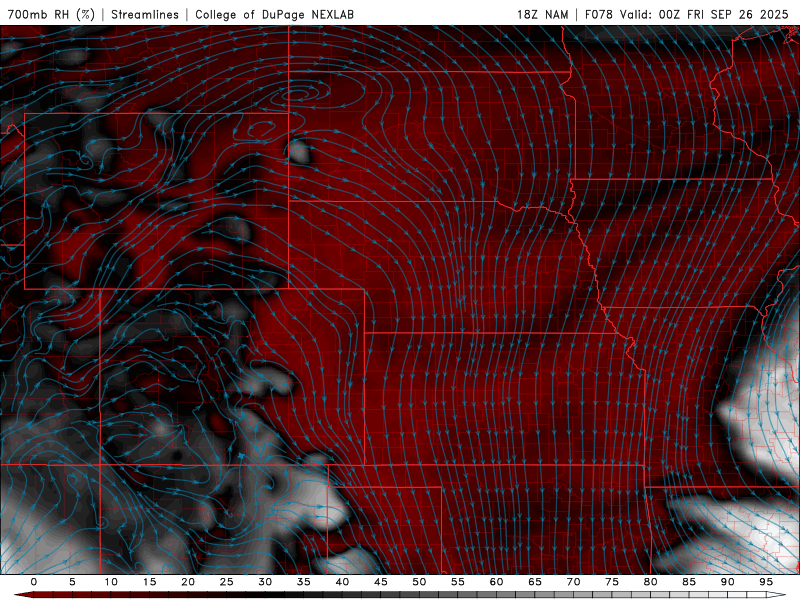Click the 10 value on color scale
Viewport: 800px width, 600px height.
(111, 582)
